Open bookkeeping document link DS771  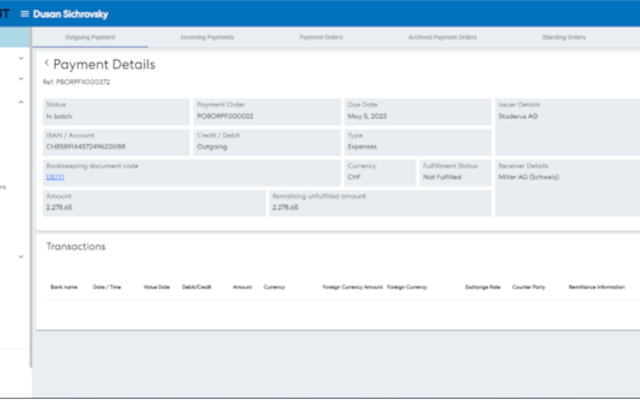(x=55, y=177)
